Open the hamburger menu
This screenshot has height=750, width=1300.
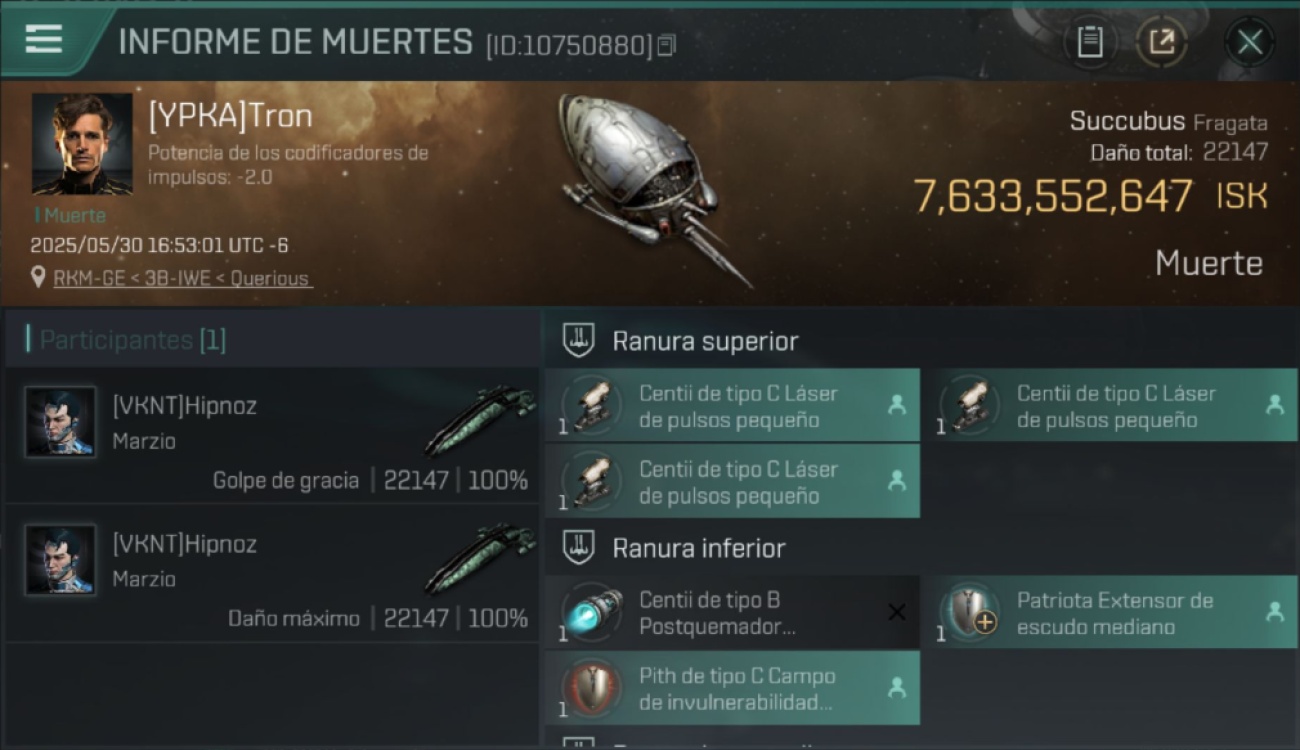point(44,39)
